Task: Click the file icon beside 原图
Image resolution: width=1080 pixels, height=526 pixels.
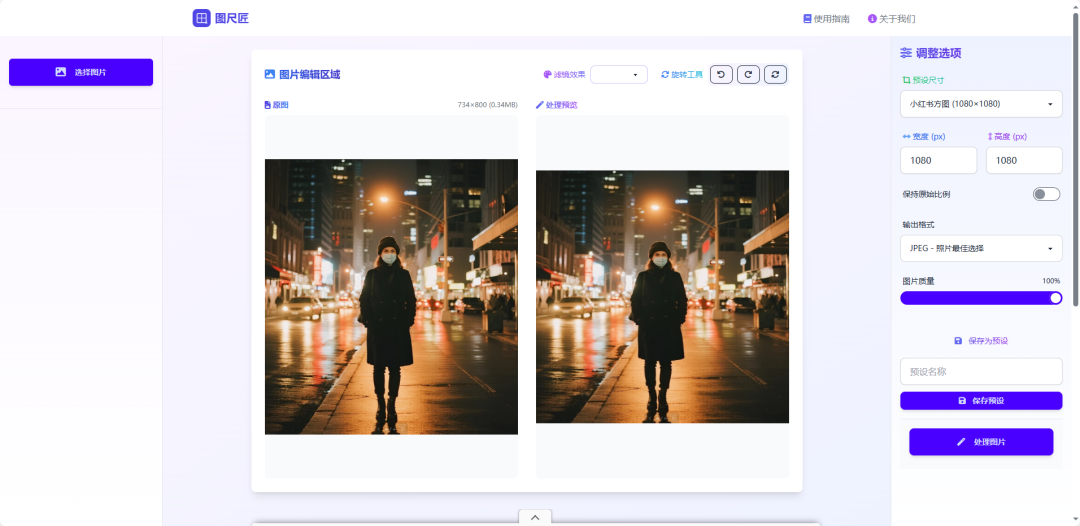Action: pos(268,105)
